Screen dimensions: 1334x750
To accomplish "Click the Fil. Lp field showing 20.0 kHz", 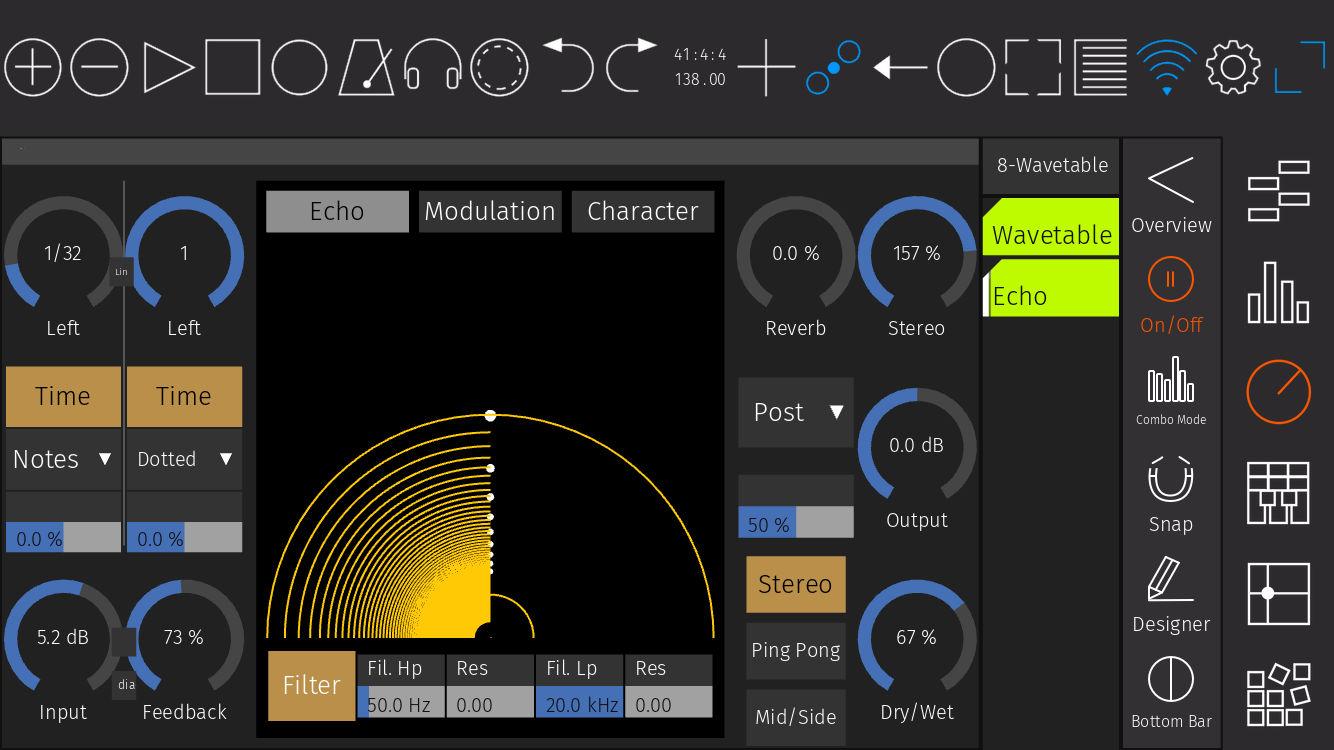I will click(579, 703).
